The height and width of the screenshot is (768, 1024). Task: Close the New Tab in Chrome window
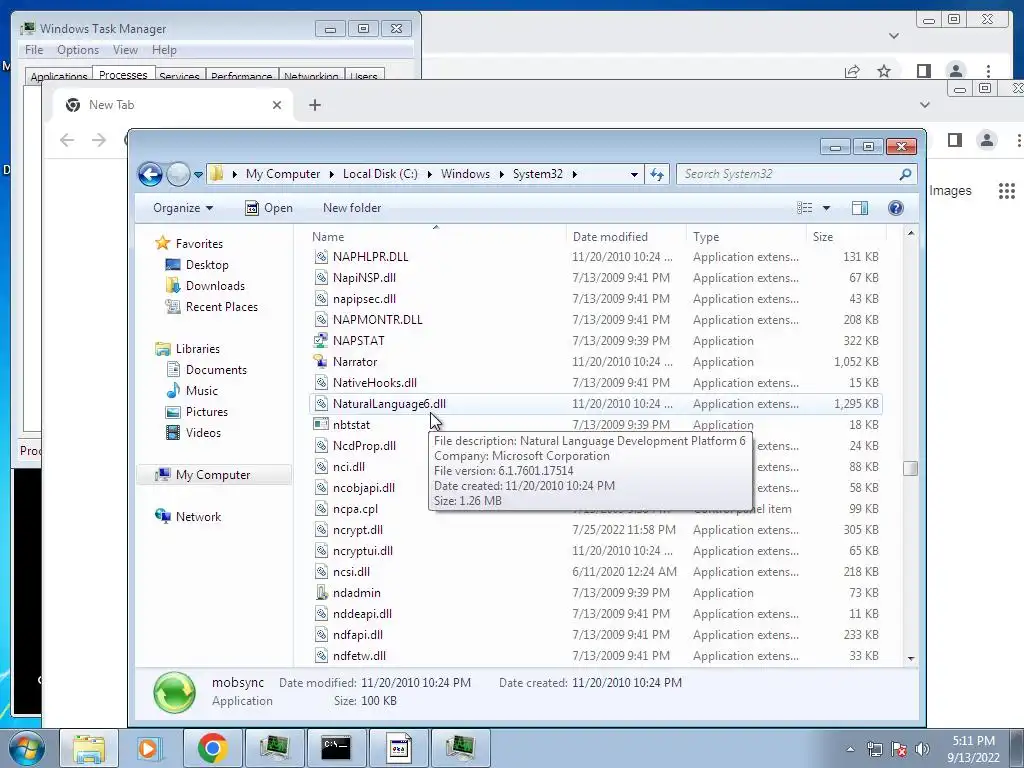coord(277,105)
